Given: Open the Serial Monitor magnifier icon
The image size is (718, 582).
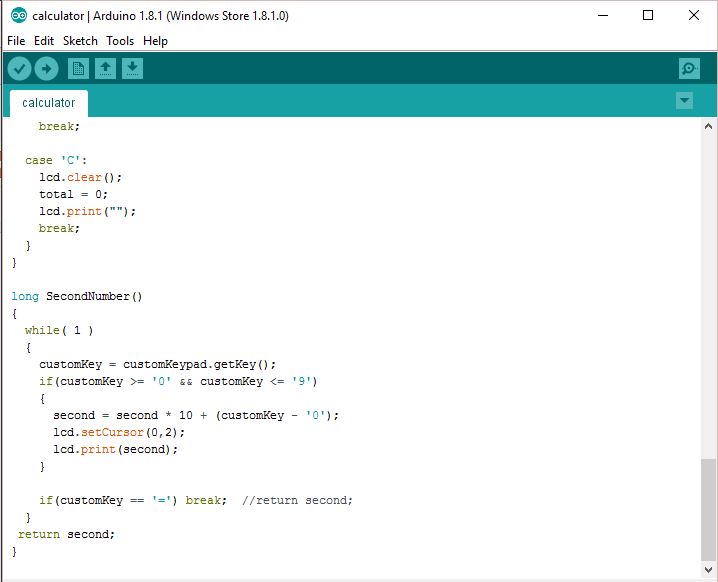Looking at the screenshot, I should [x=689, y=69].
